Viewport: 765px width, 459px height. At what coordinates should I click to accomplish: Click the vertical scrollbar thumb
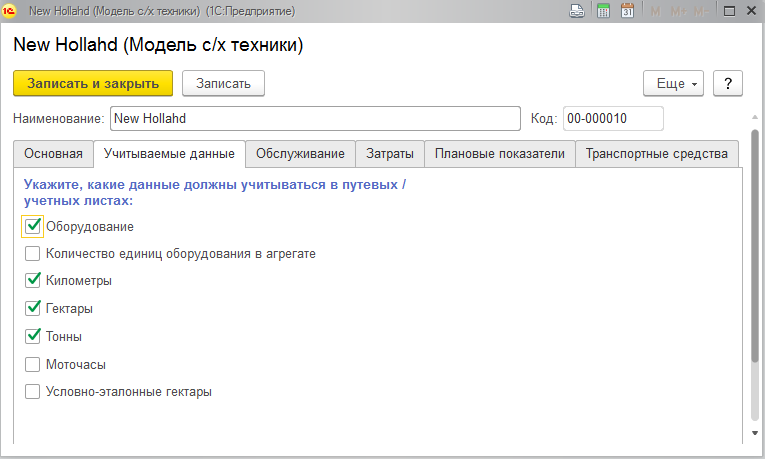pyautogui.click(x=755, y=246)
